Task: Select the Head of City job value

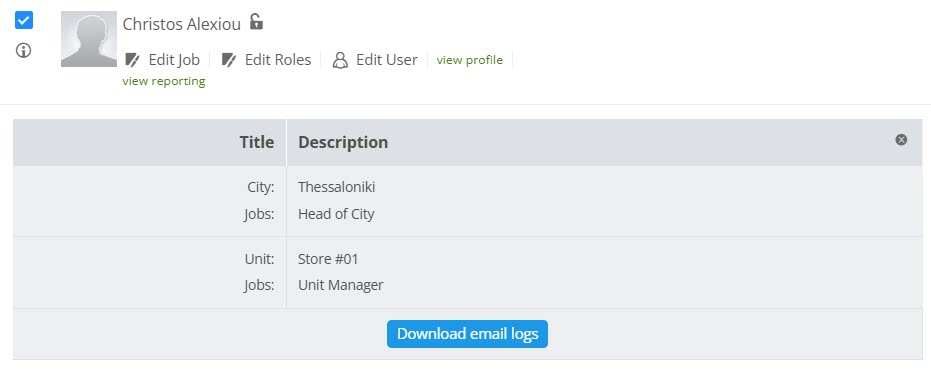Action: pyautogui.click(x=336, y=214)
